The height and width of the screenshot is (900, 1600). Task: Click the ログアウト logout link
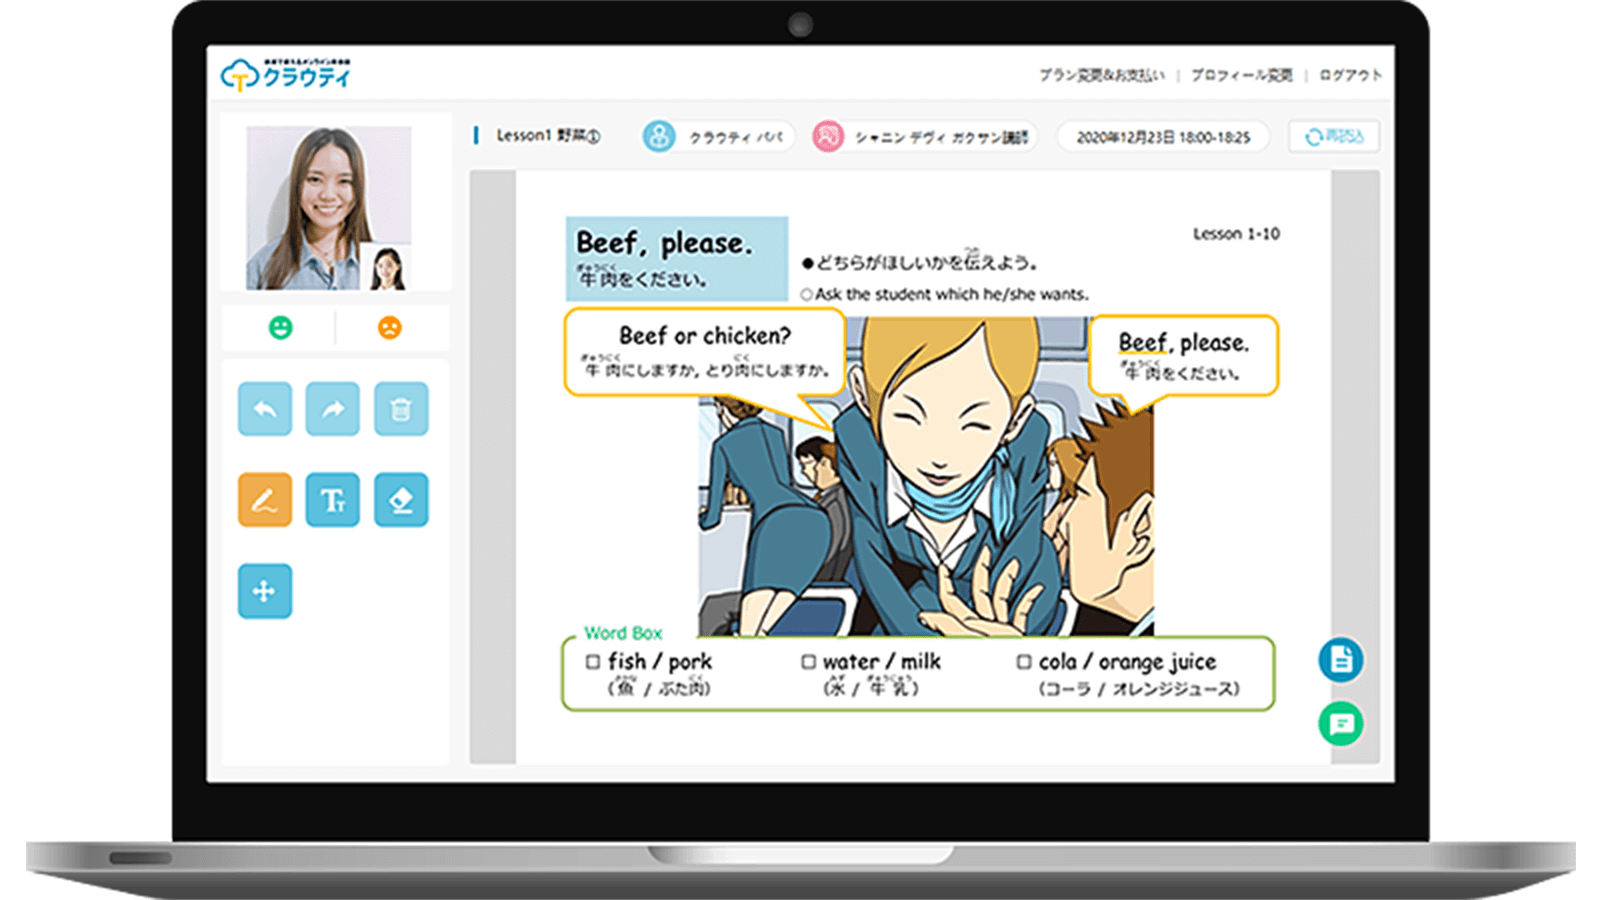click(x=1350, y=75)
